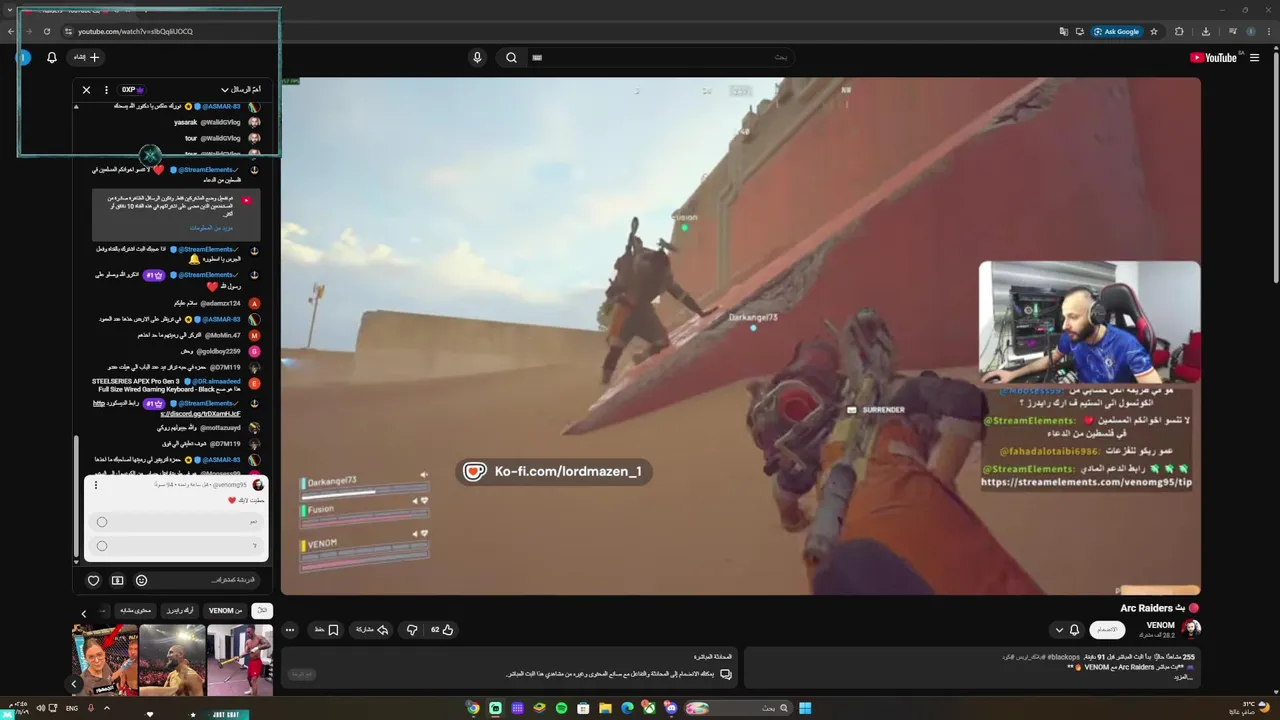The width and height of the screenshot is (1280, 720).
Task: Click the Share button
Action: click(371, 630)
